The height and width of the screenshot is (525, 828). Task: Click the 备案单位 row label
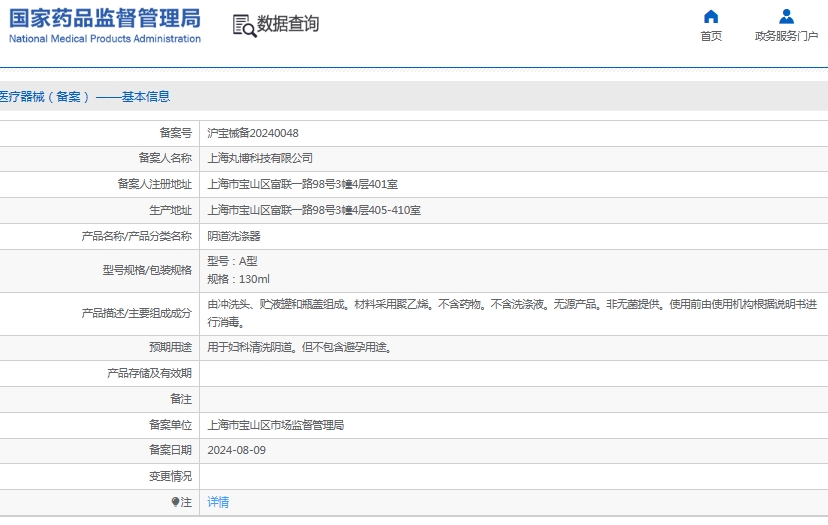click(x=171, y=425)
